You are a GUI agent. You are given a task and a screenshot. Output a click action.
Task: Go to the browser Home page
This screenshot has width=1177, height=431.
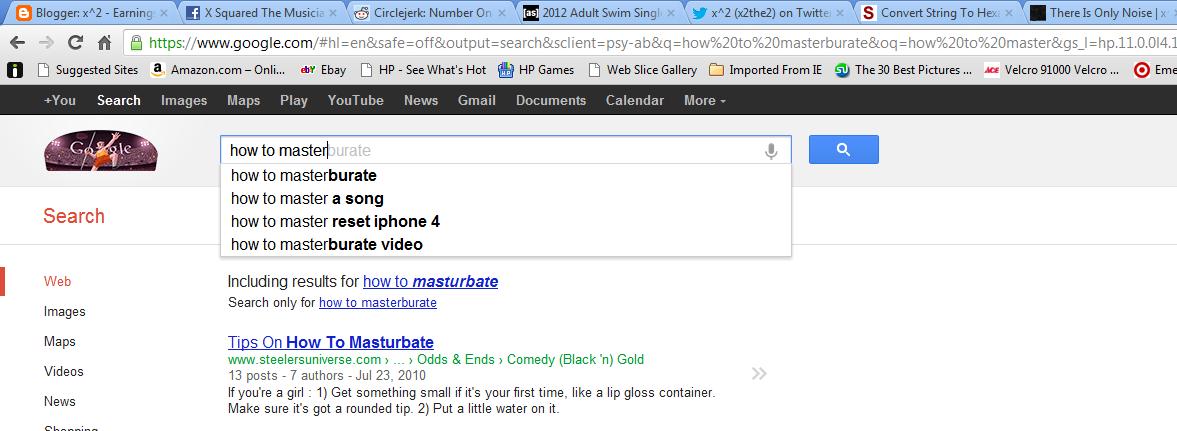click(x=104, y=43)
